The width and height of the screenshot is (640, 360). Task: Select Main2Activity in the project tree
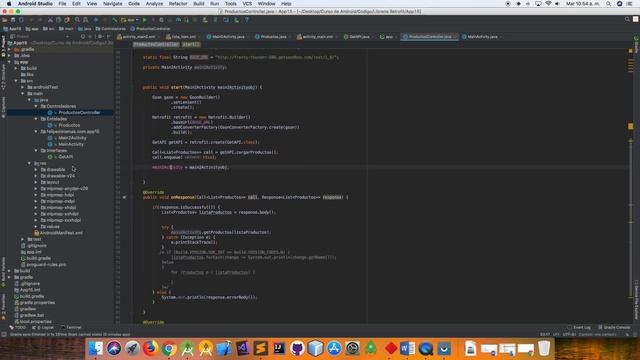click(72, 138)
